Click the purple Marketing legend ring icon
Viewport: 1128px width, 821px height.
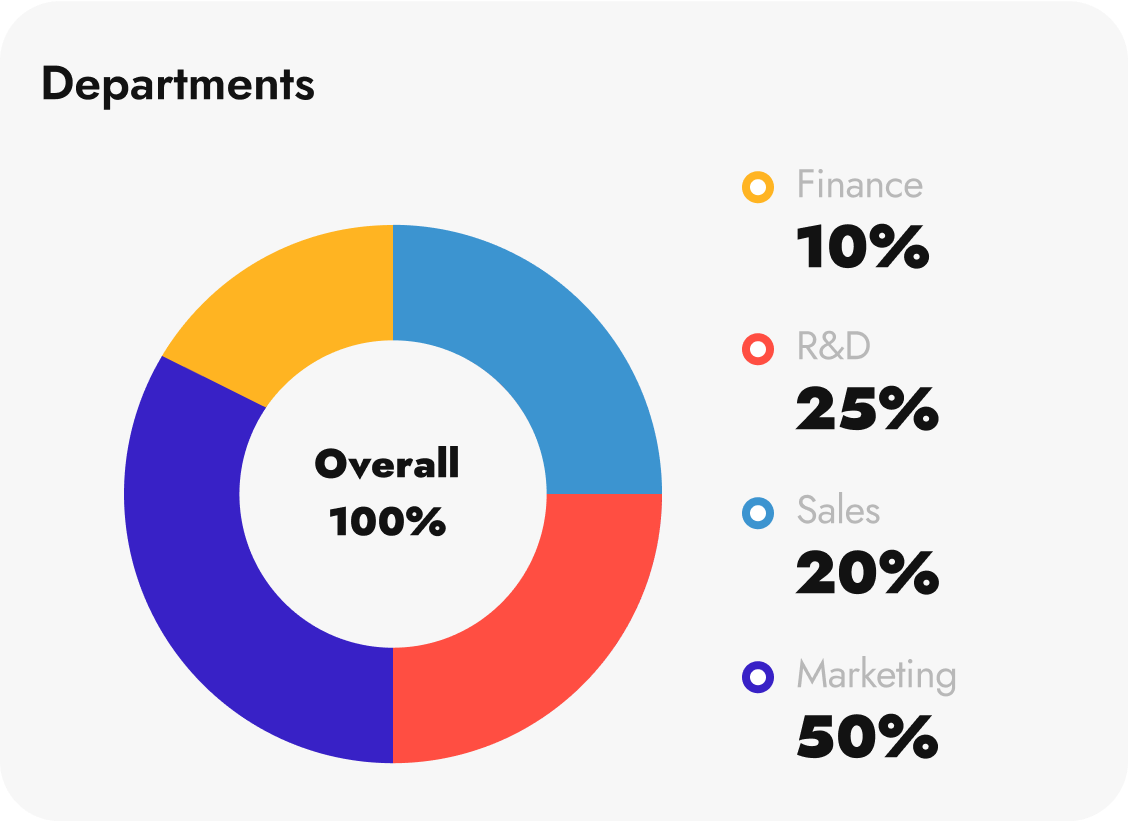pyautogui.click(x=758, y=678)
